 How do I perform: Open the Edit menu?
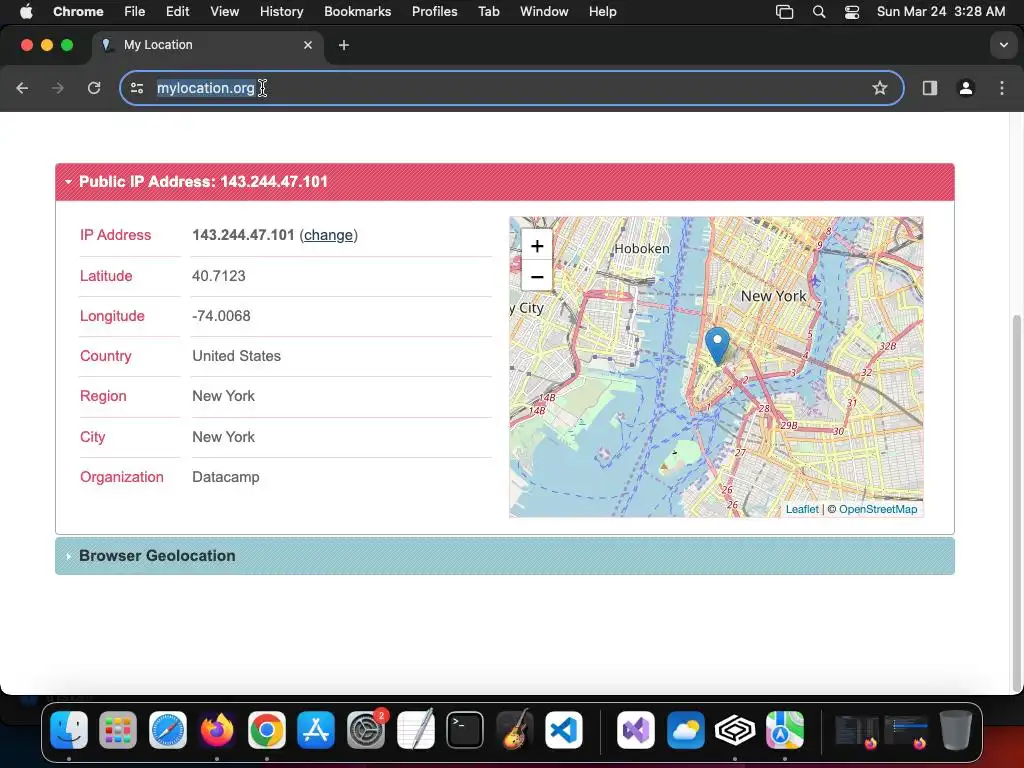[178, 11]
